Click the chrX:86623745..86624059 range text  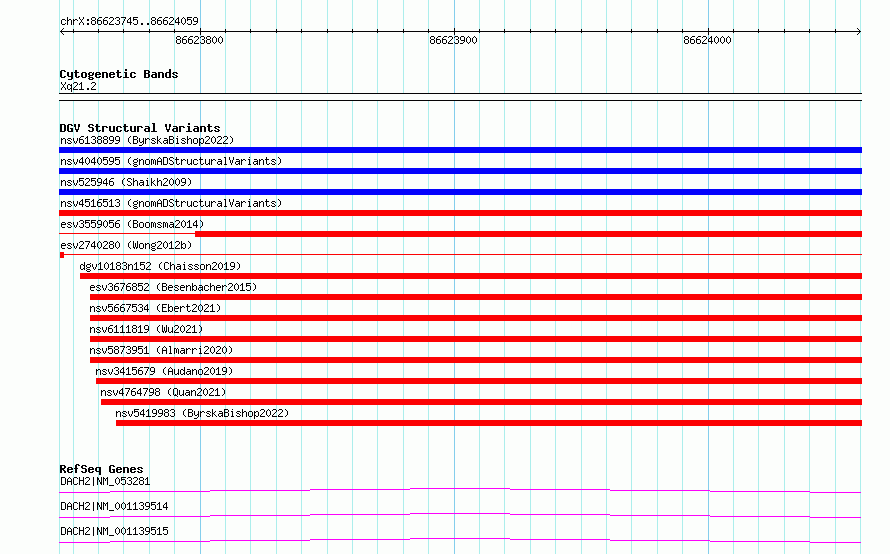(129, 21)
